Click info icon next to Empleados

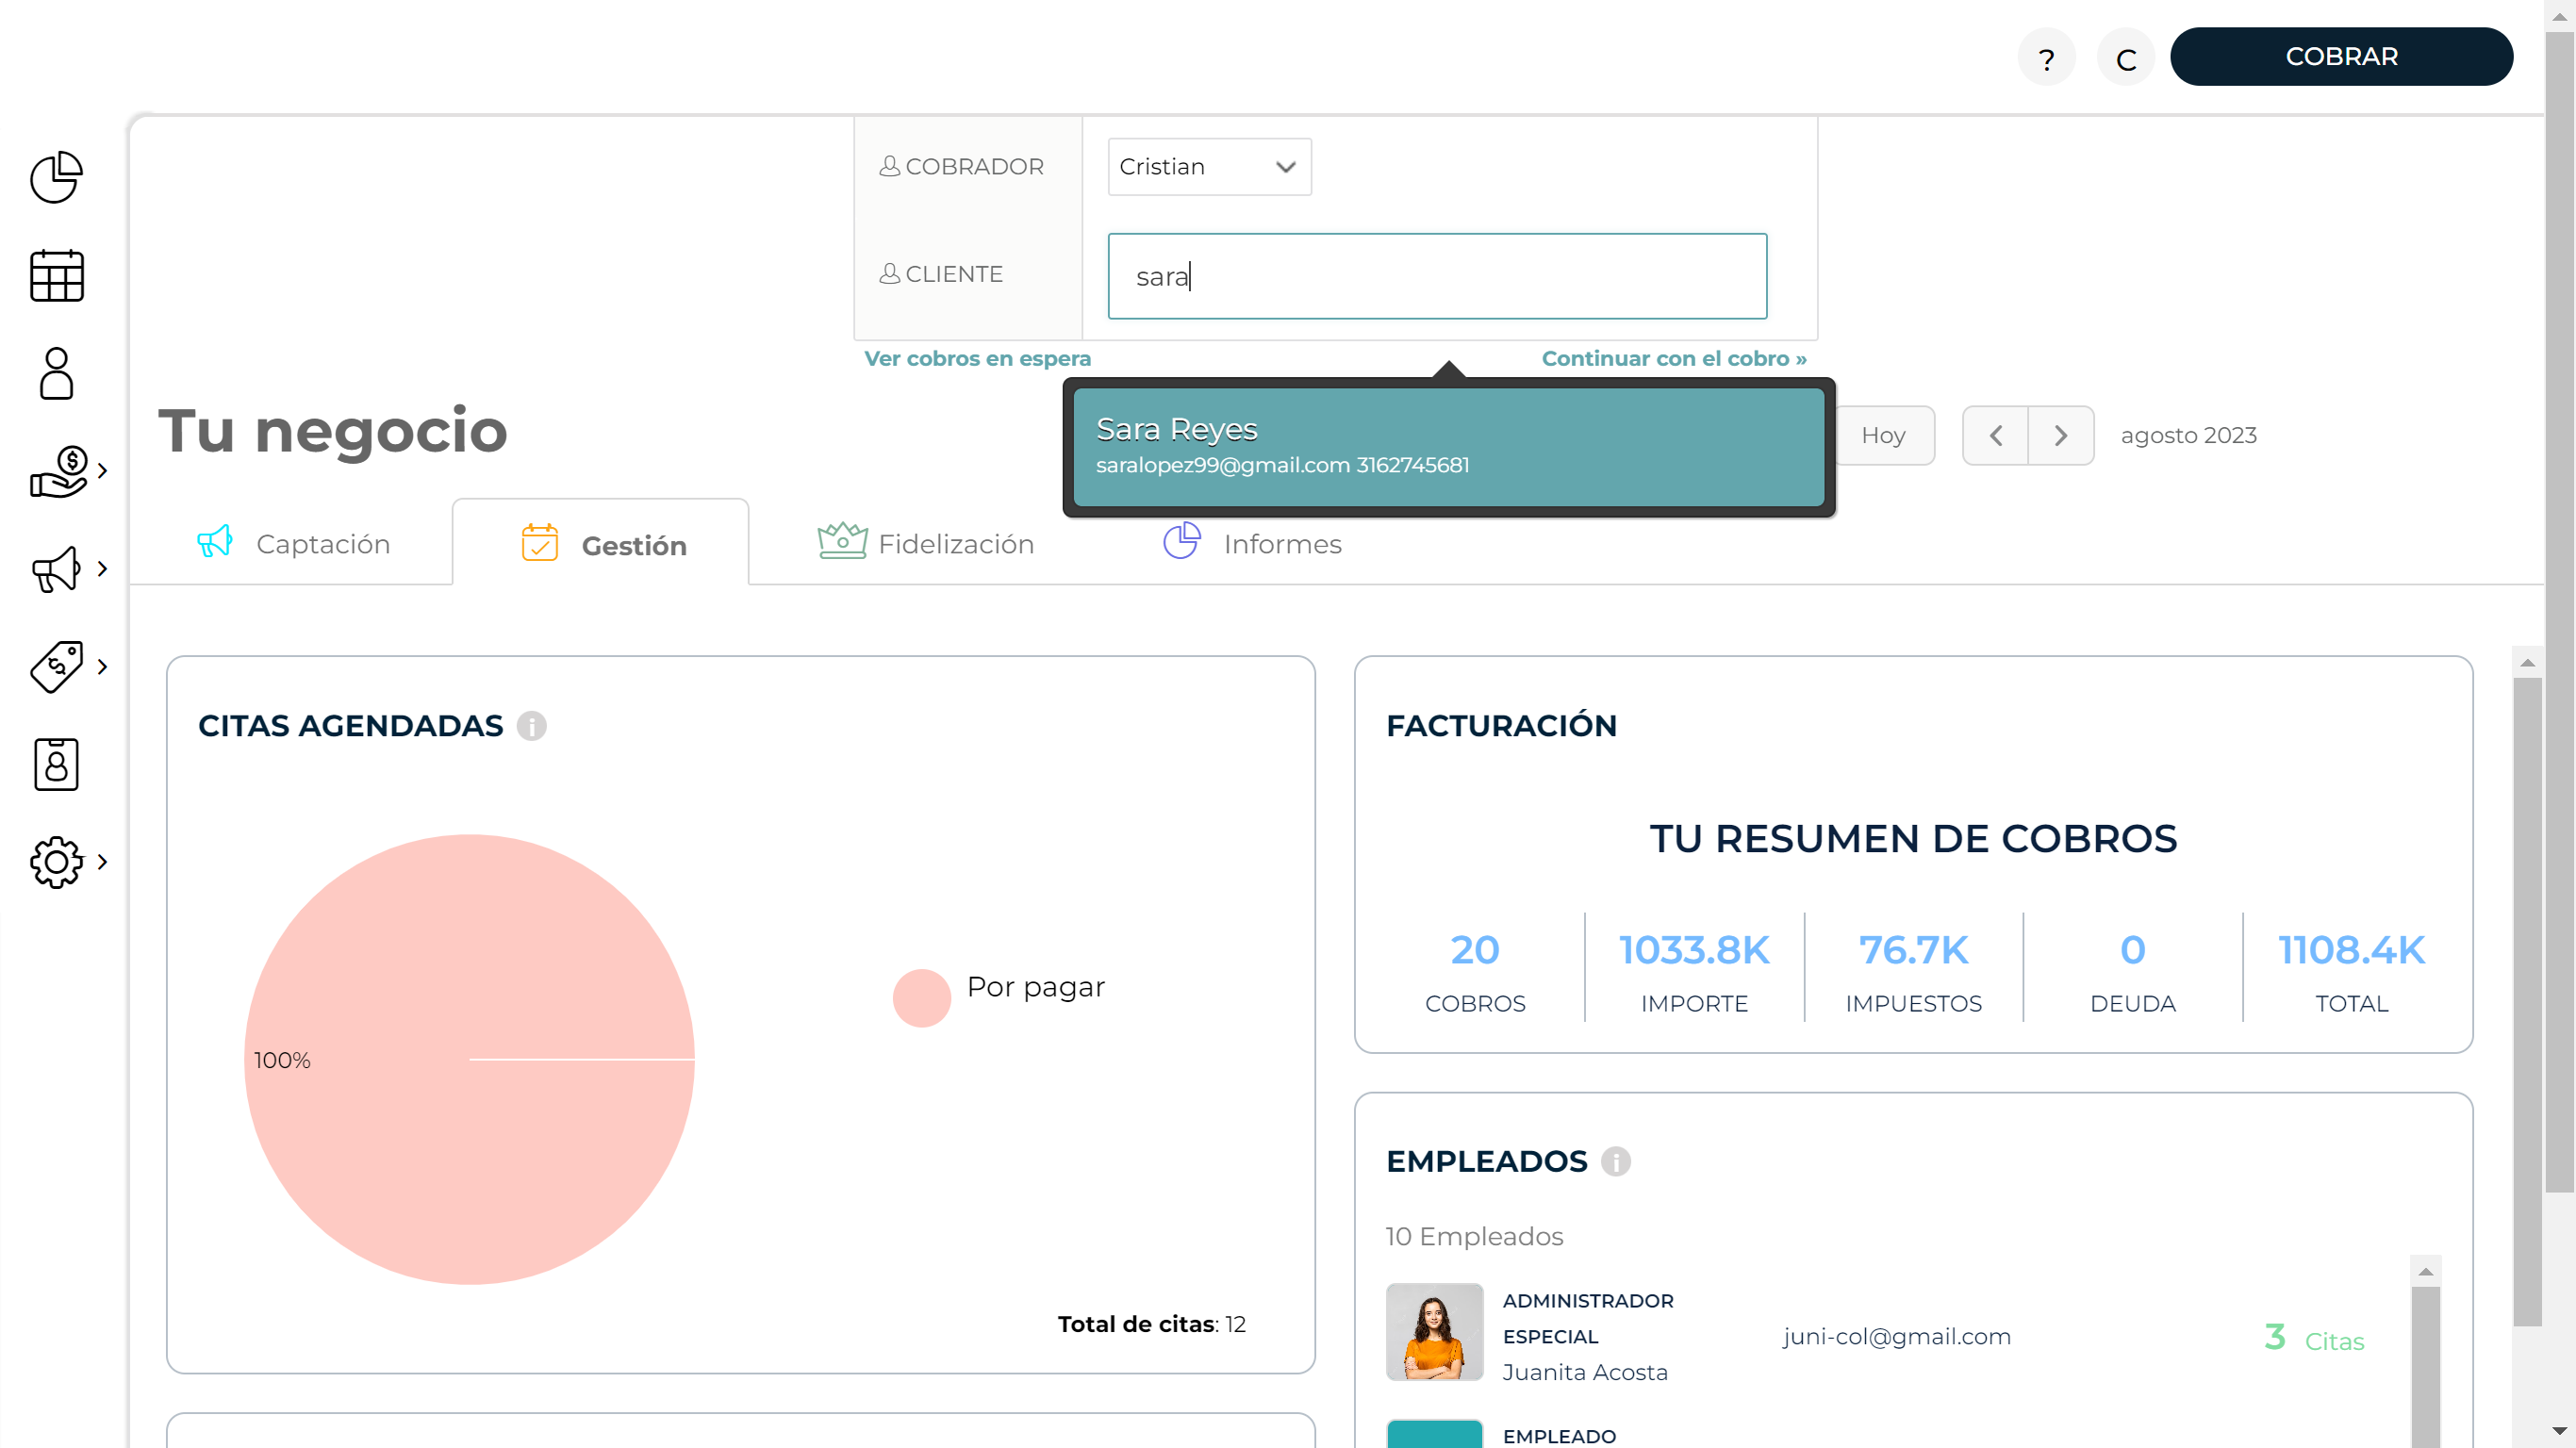1615,1161
